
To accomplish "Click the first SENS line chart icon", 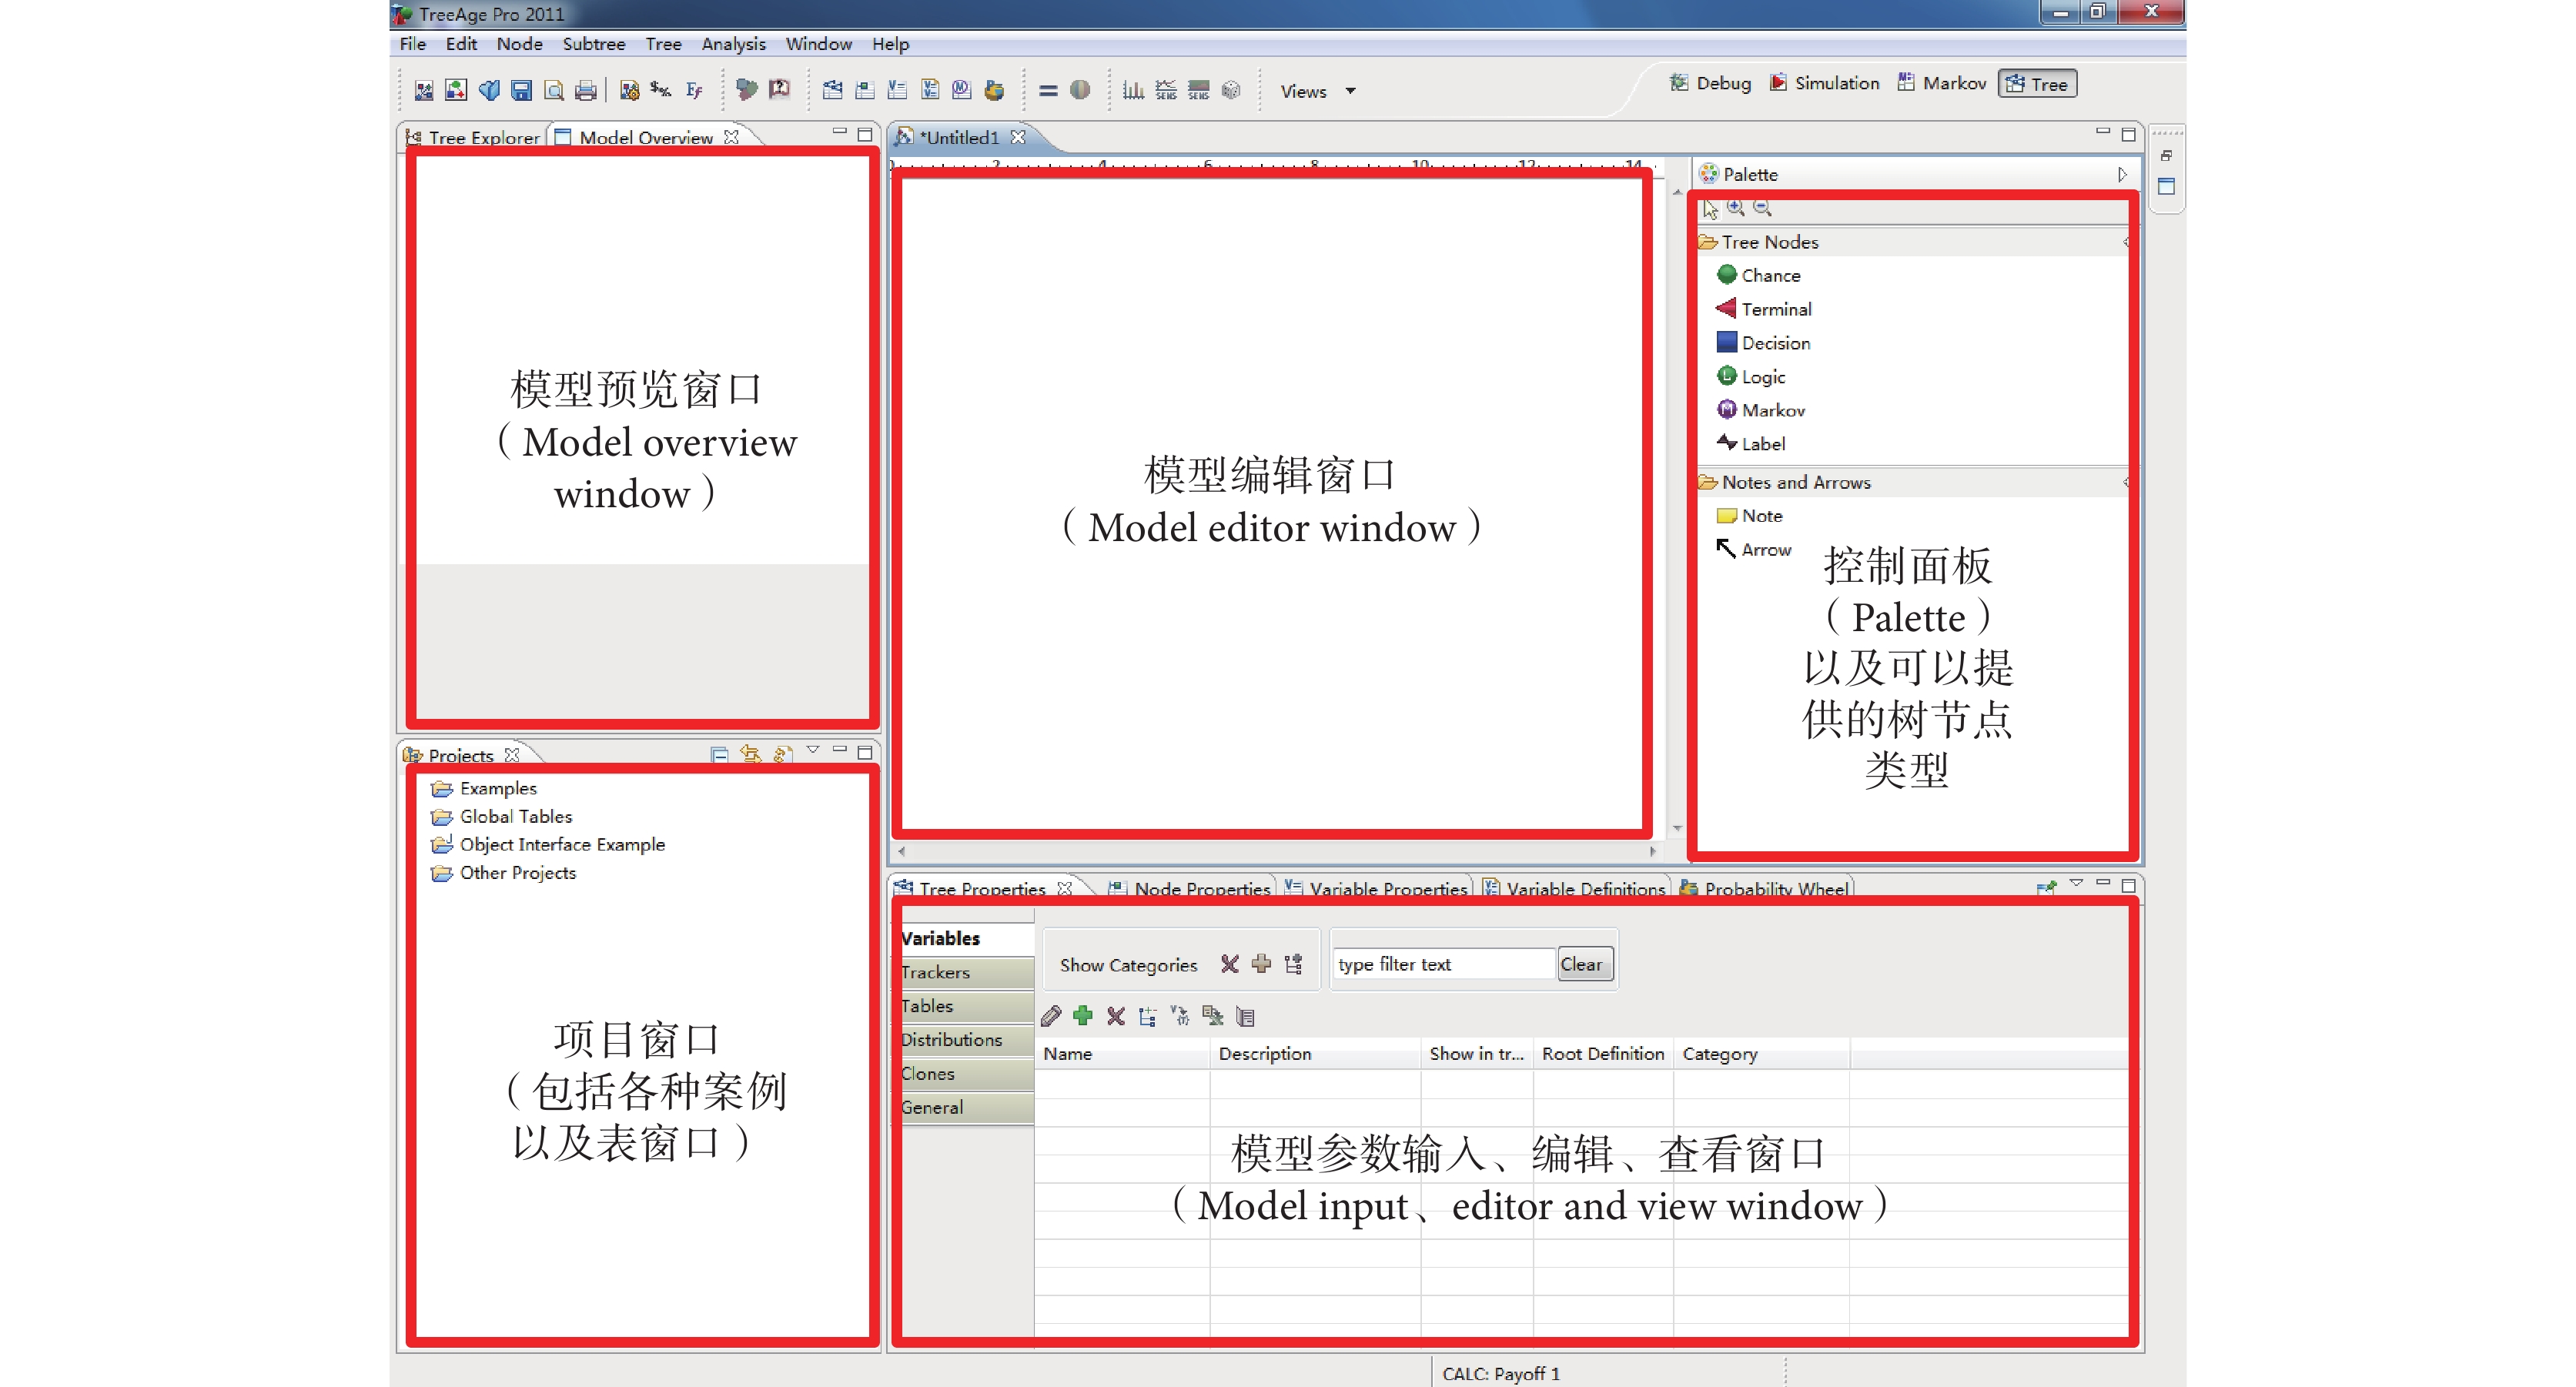I will [x=1166, y=91].
